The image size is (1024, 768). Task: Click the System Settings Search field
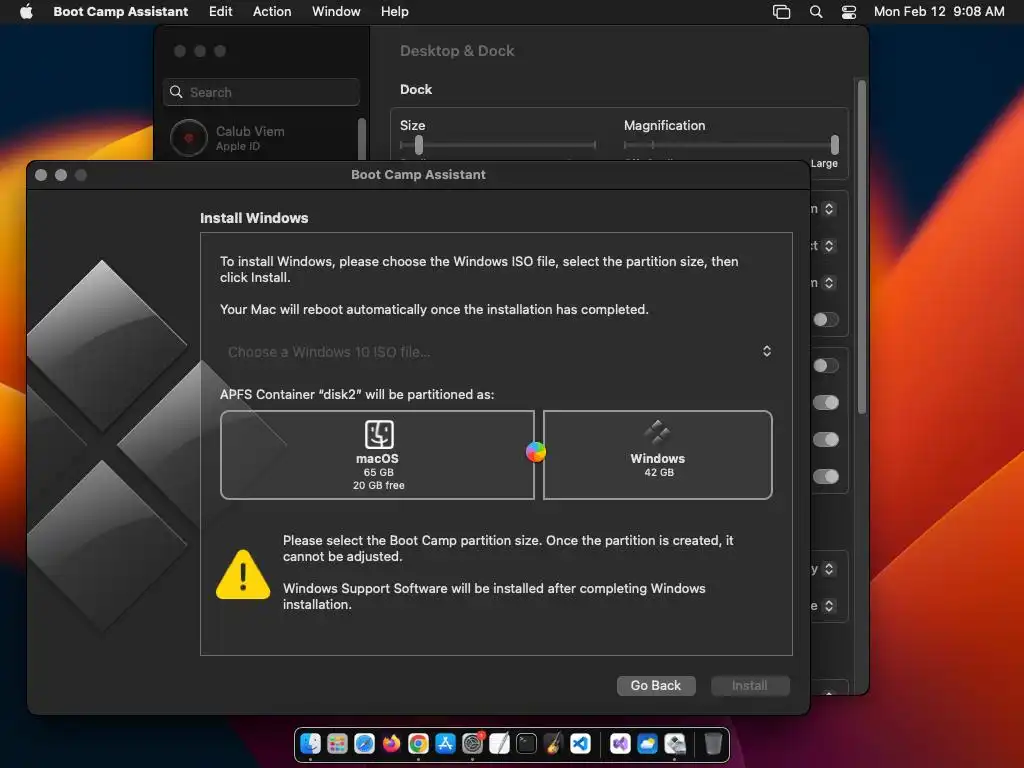click(x=261, y=92)
